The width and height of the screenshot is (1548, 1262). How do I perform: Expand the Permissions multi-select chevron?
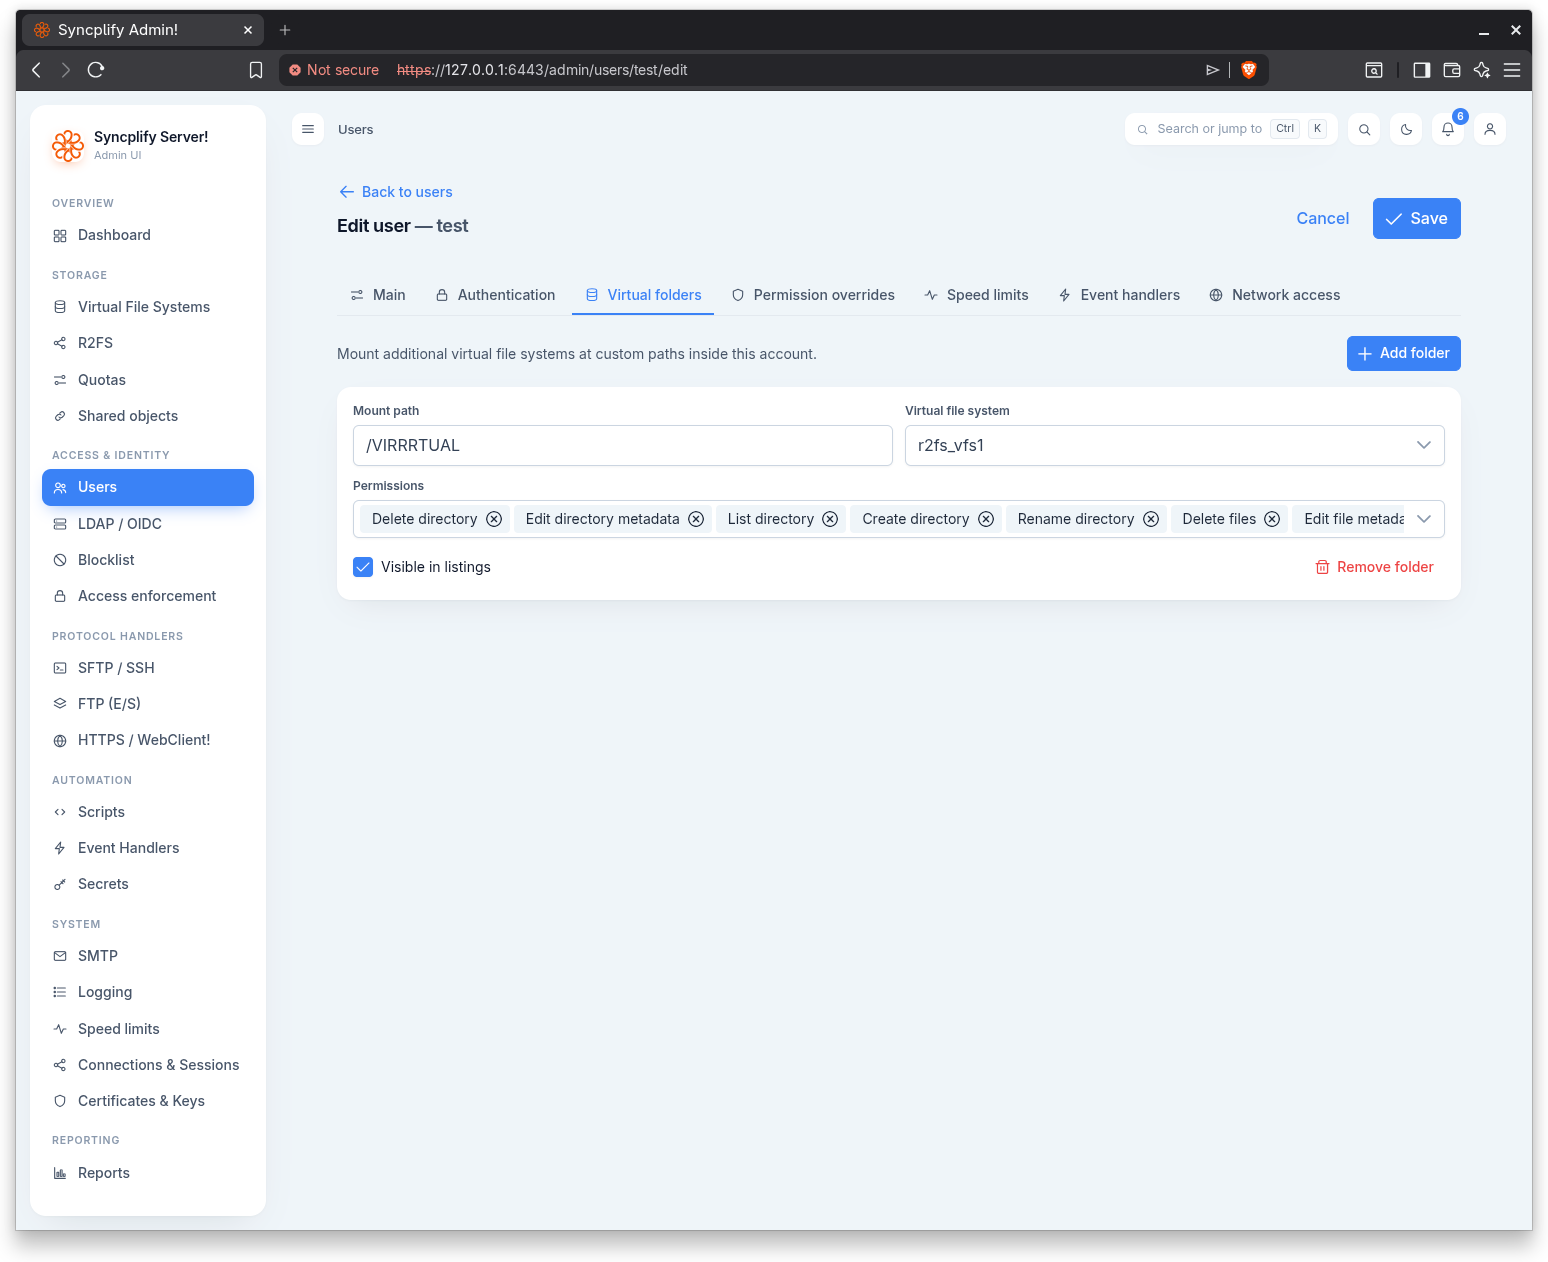pos(1424,519)
